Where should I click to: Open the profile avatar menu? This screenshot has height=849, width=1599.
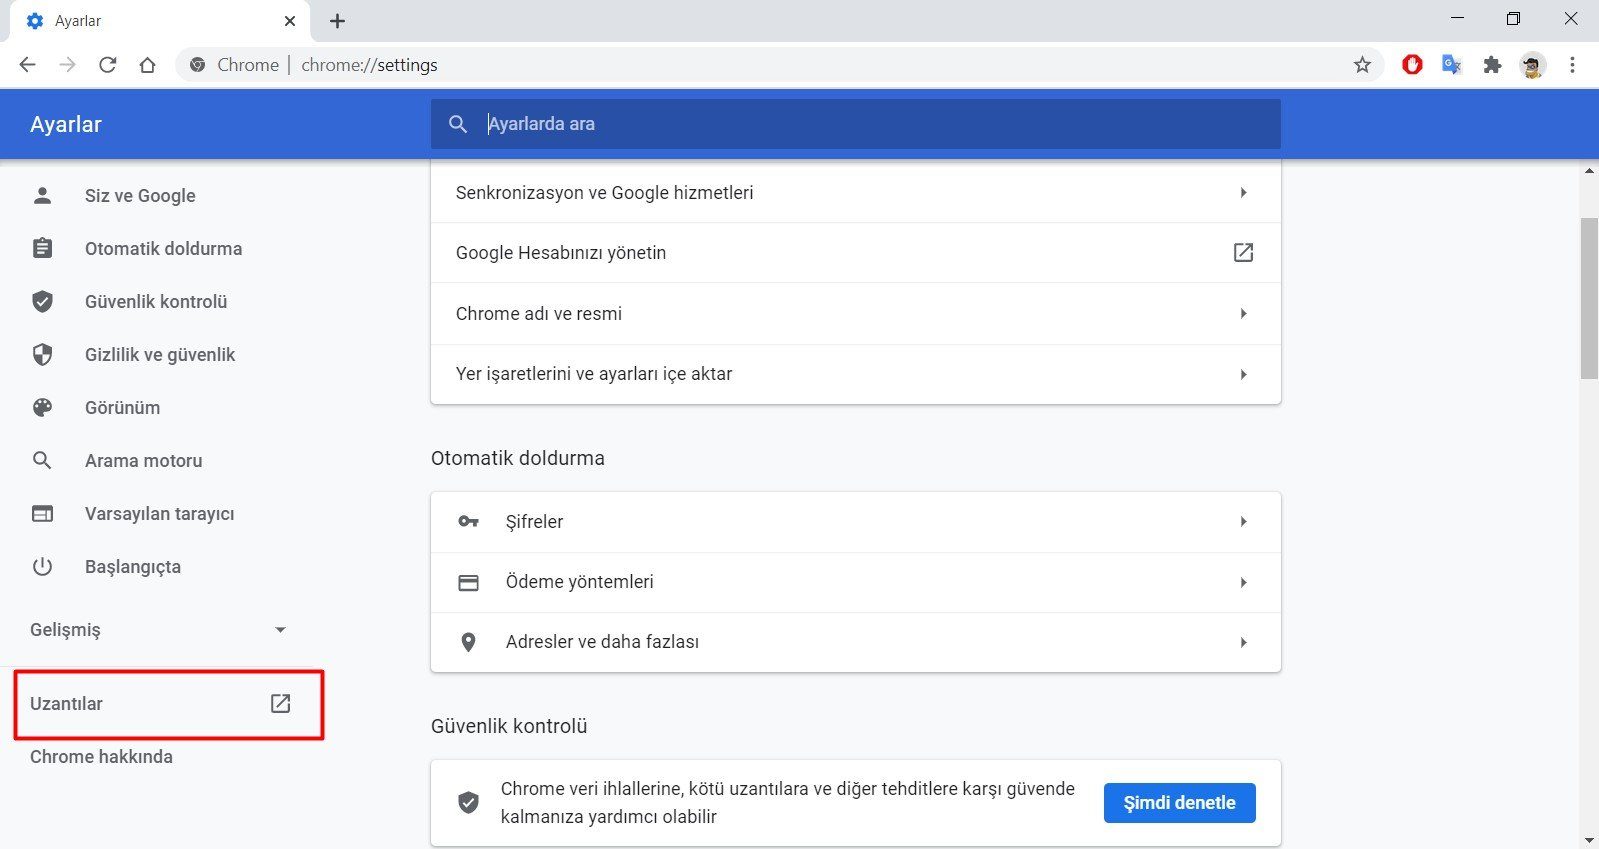[x=1532, y=65]
